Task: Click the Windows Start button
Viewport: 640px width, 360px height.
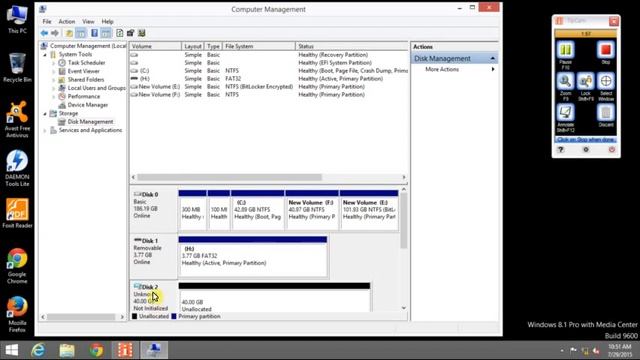Action: click(11, 350)
